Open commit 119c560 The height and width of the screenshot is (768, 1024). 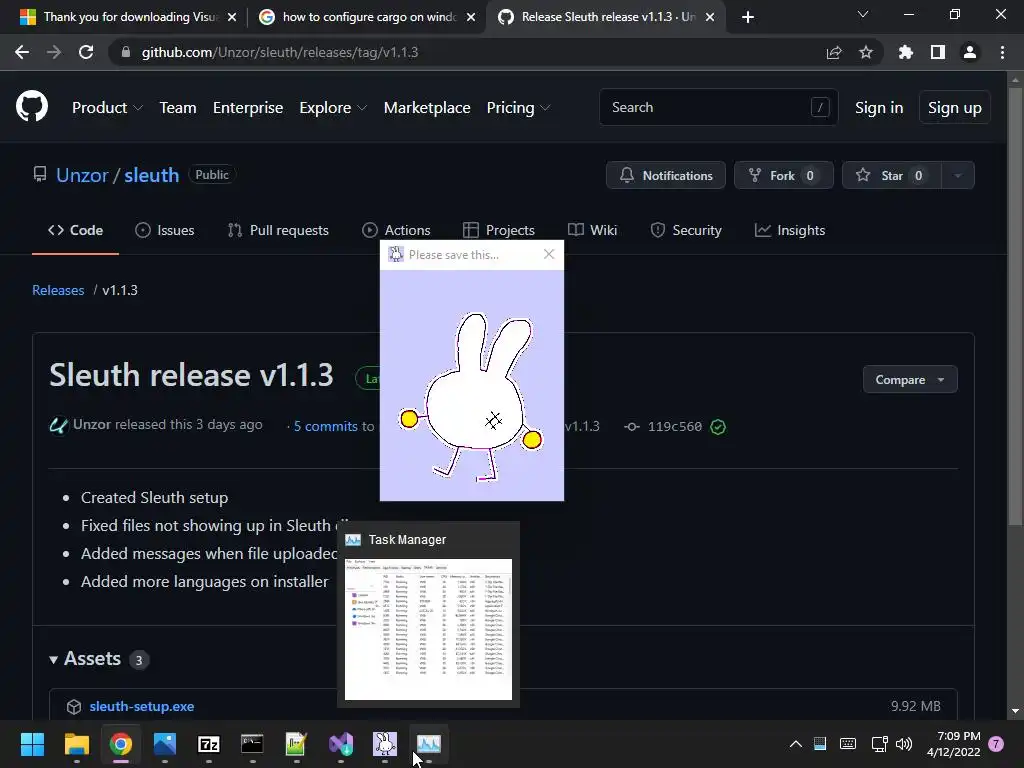[x=675, y=426]
